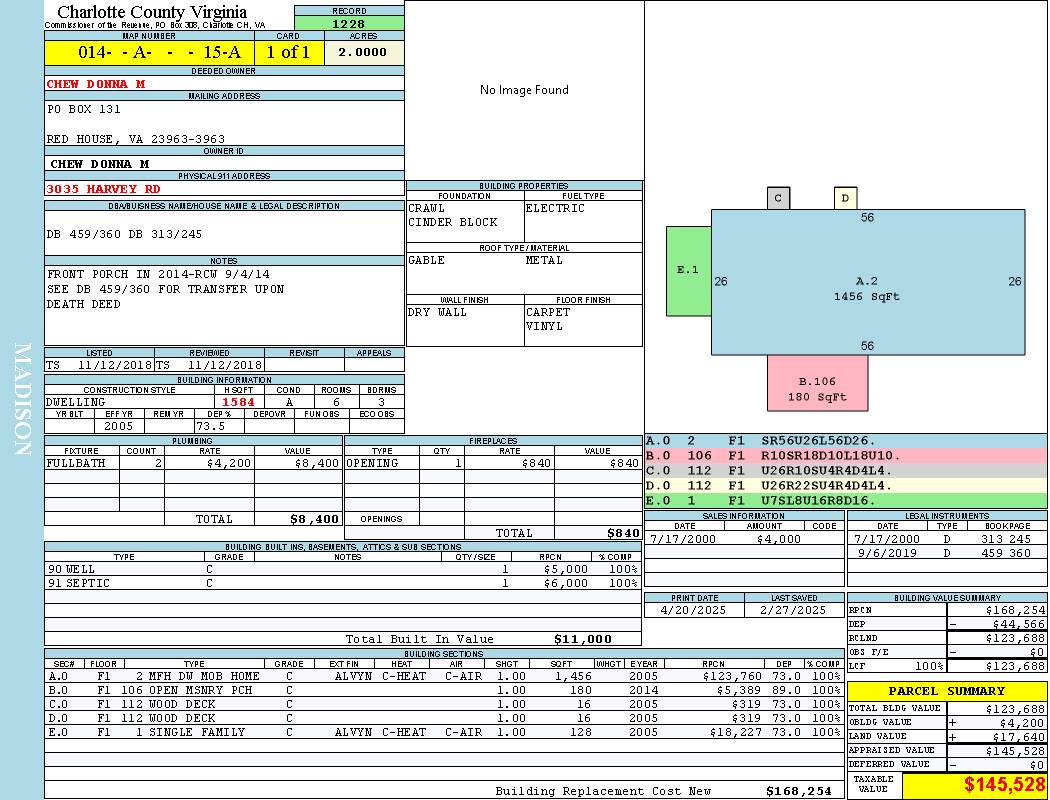Screen dimensions: 1050x800
Task: Click wall finish DRY WALL
Action: tap(437, 313)
